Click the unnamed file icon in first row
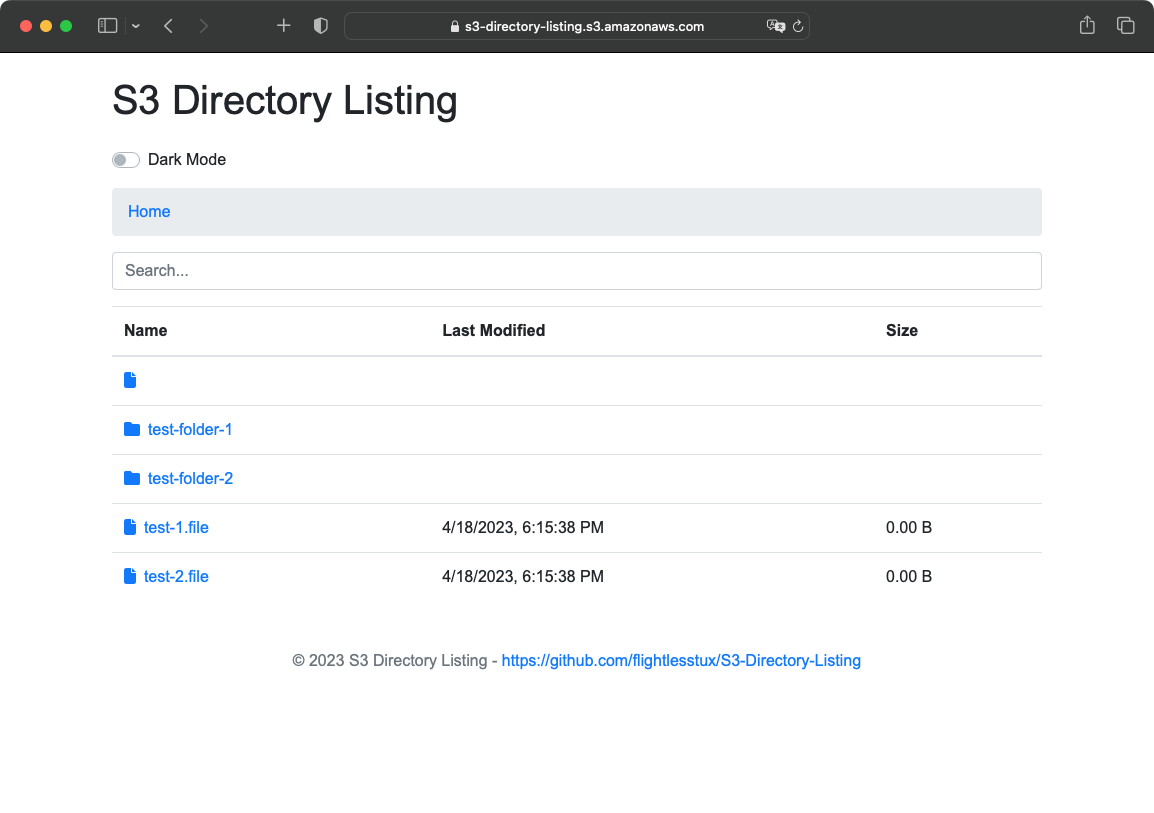The height and width of the screenshot is (813, 1154). [x=130, y=380]
